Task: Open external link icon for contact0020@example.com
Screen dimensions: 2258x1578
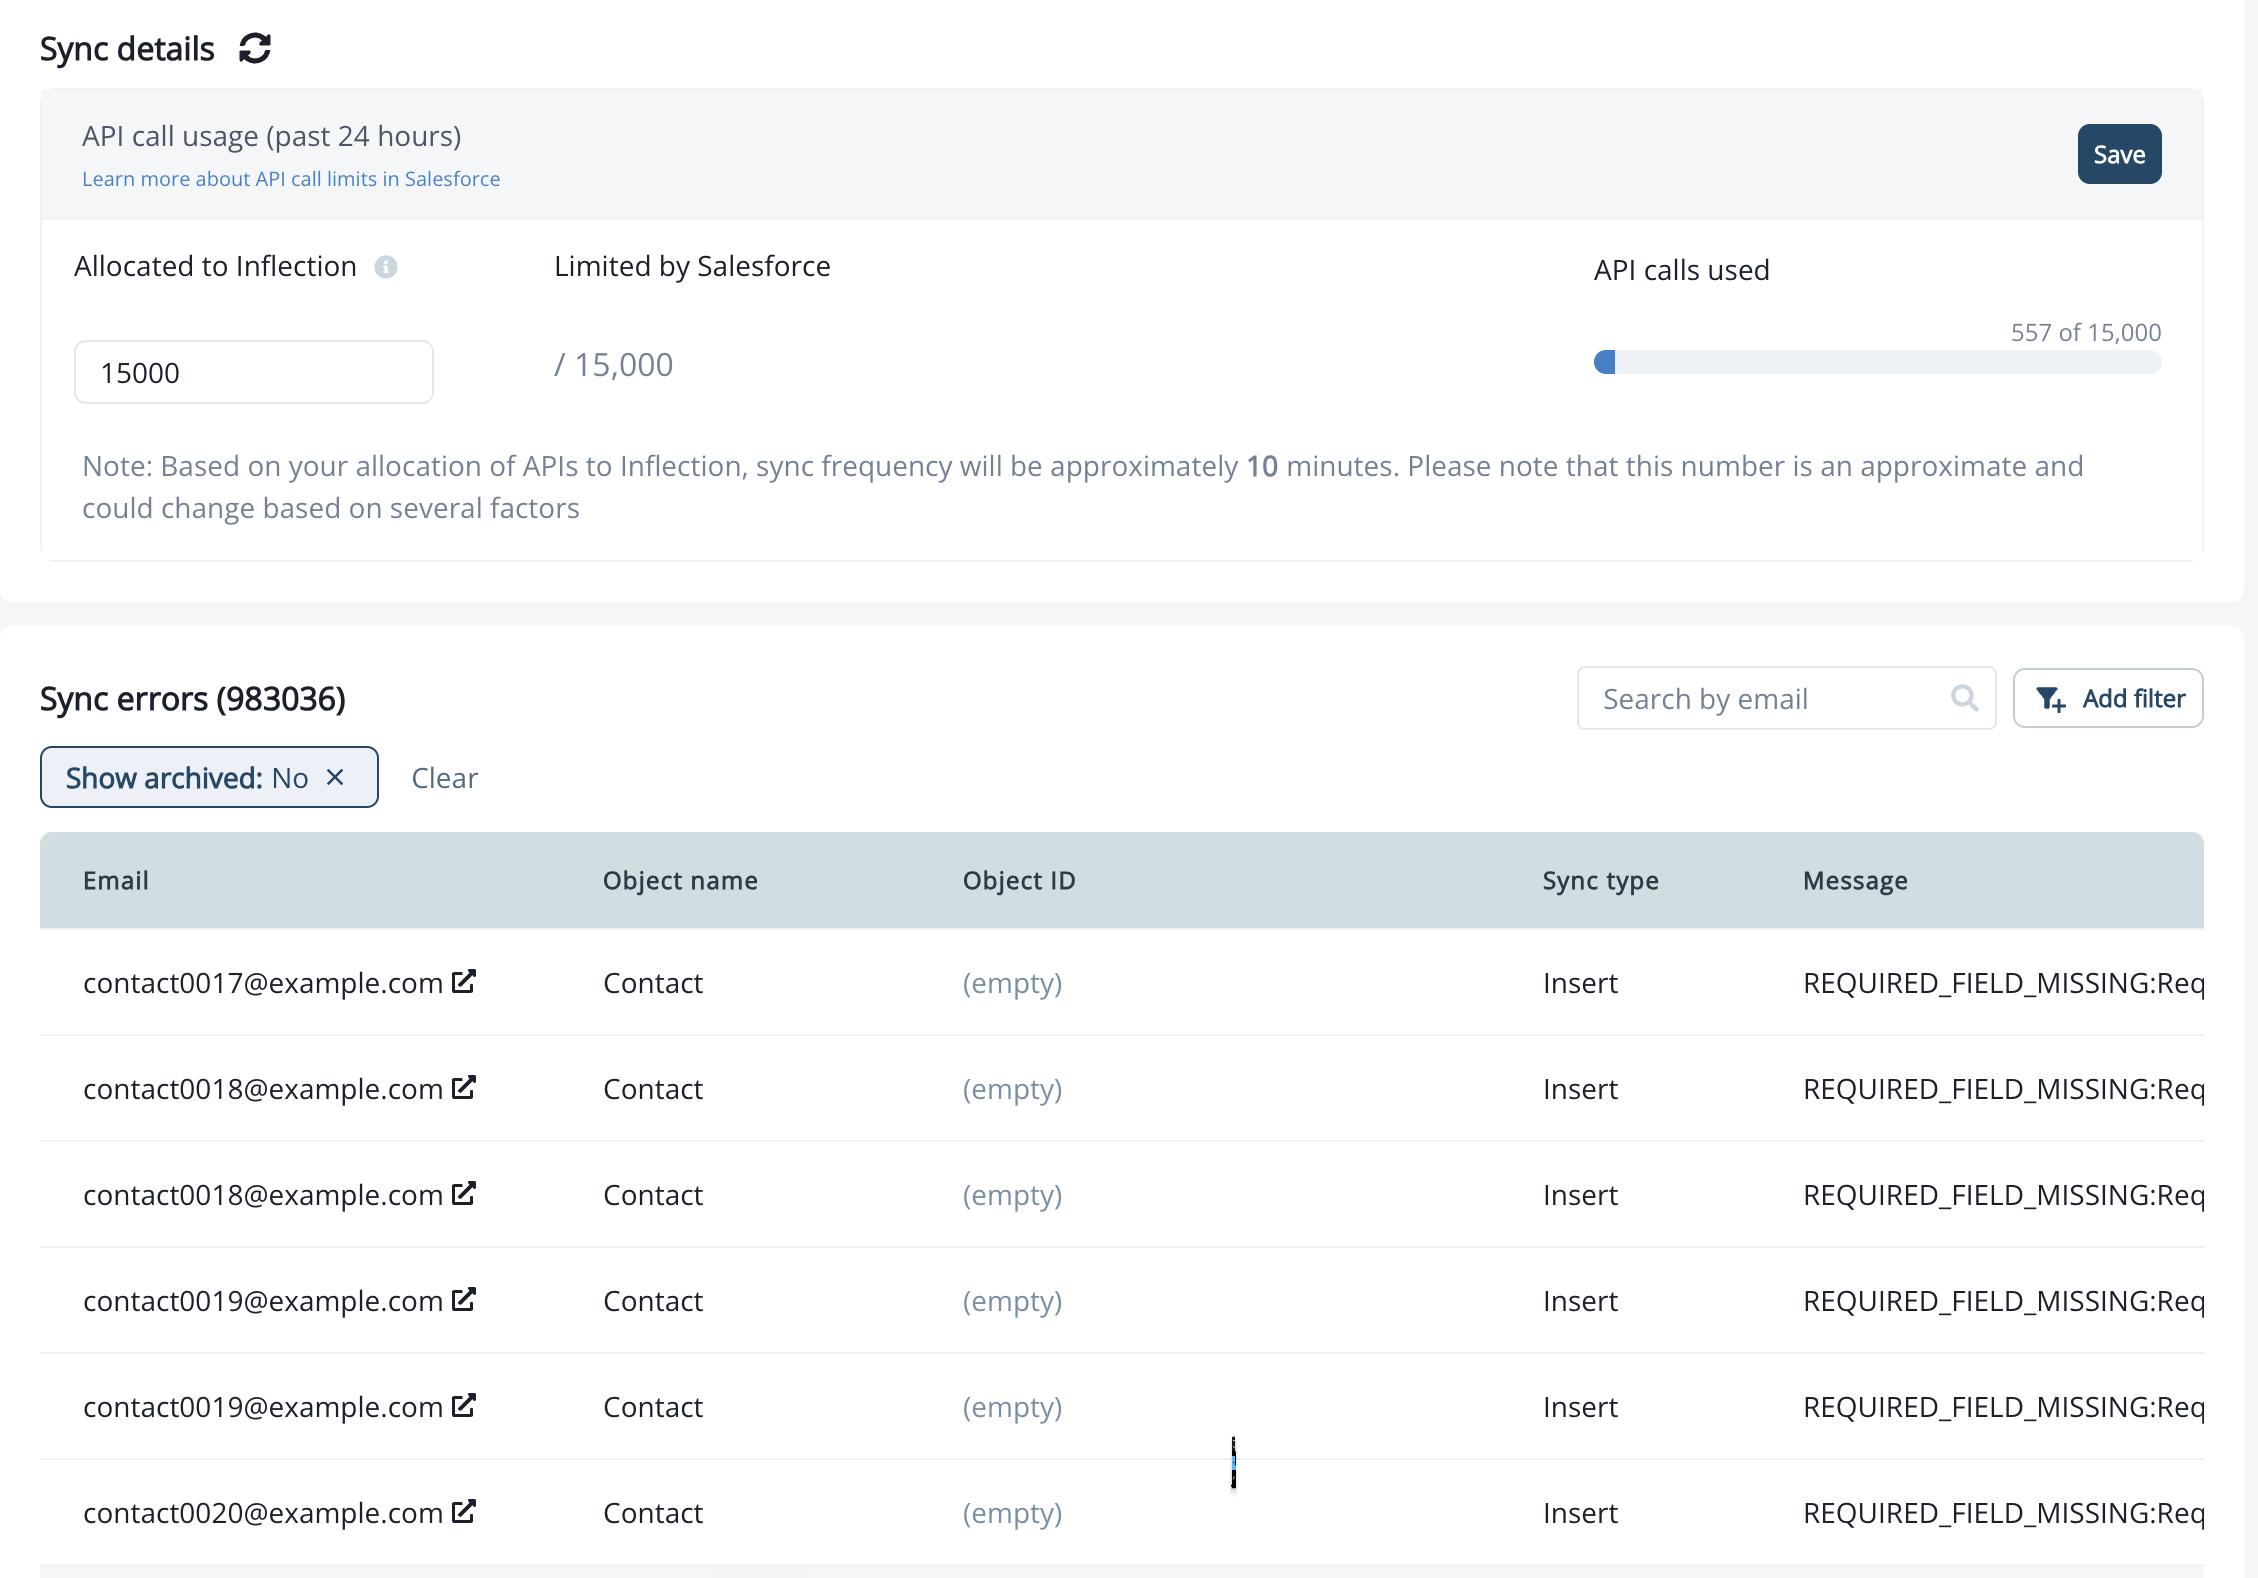Action: (x=463, y=1512)
